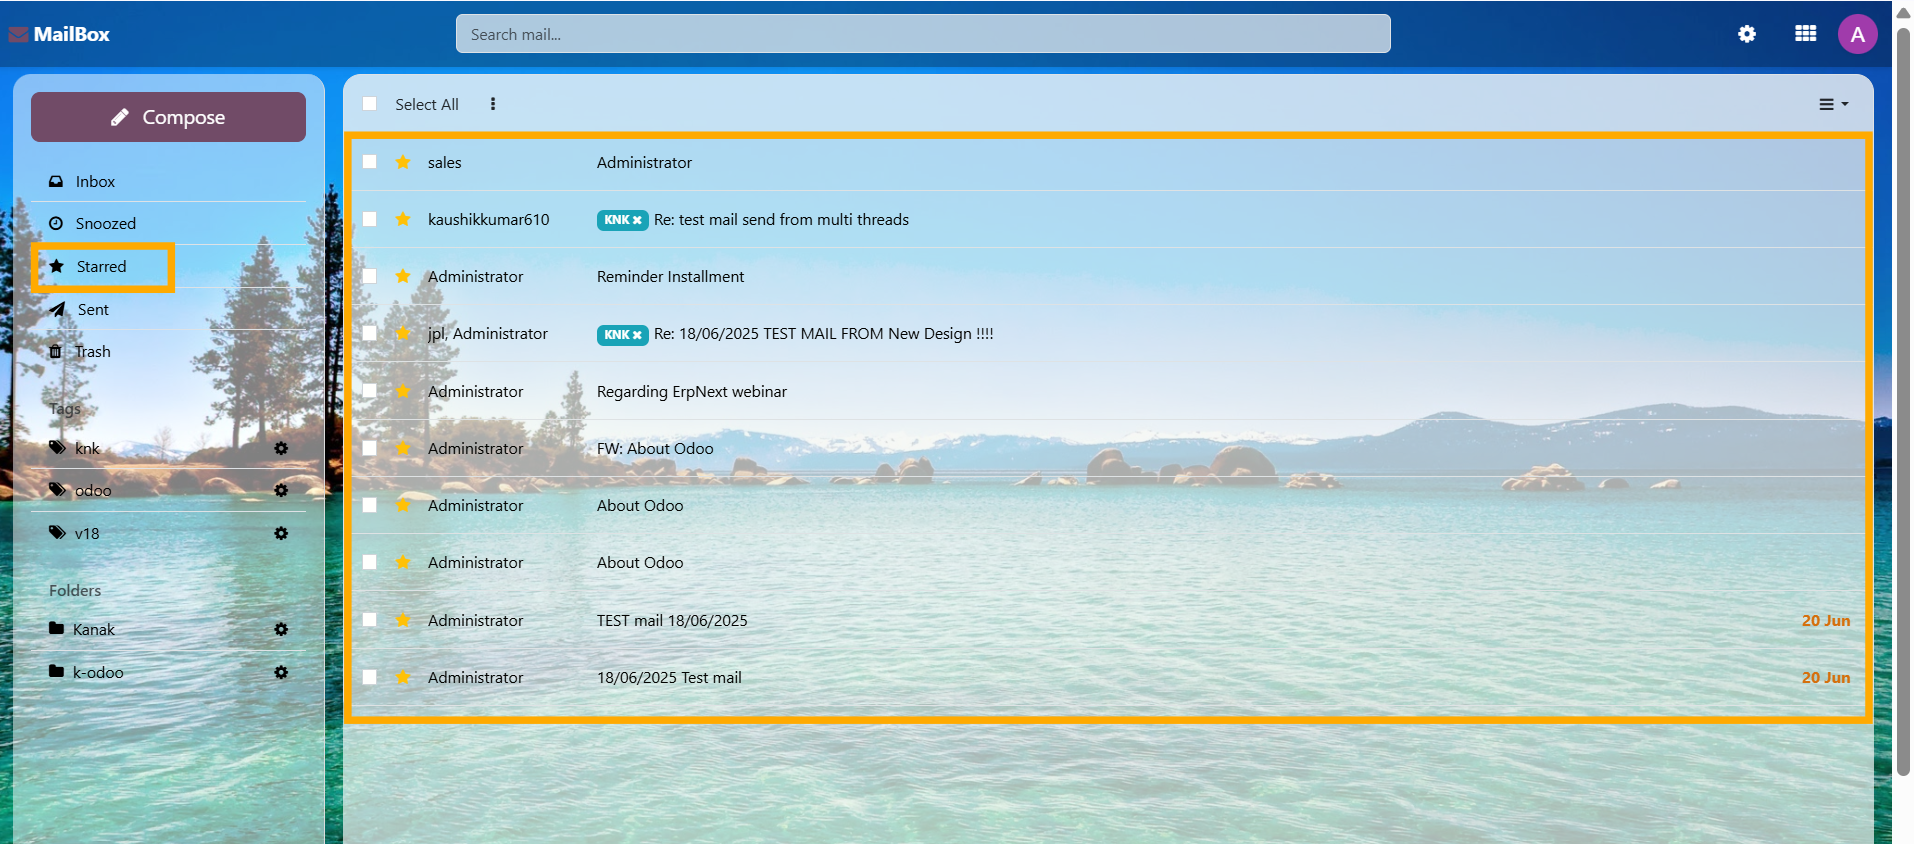Click into the Search mail field
Image resolution: width=1914 pixels, height=844 pixels.
click(x=923, y=34)
